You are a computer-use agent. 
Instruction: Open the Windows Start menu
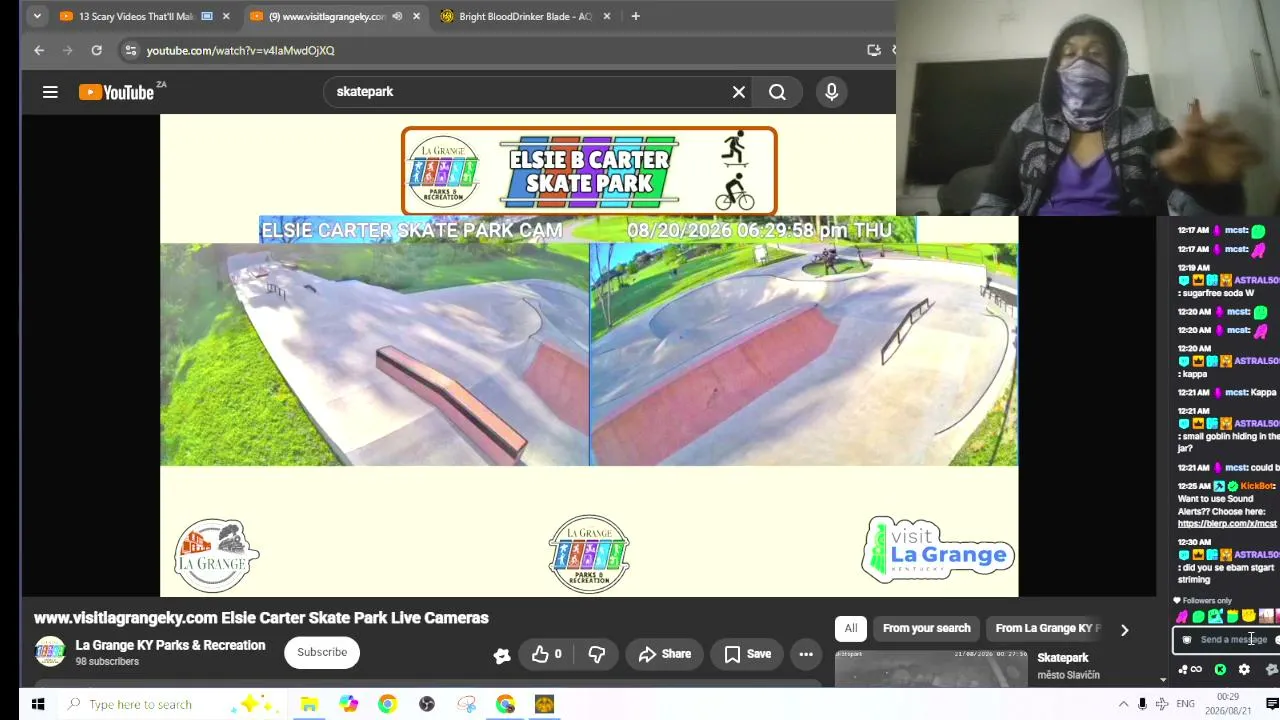tap(38, 704)
